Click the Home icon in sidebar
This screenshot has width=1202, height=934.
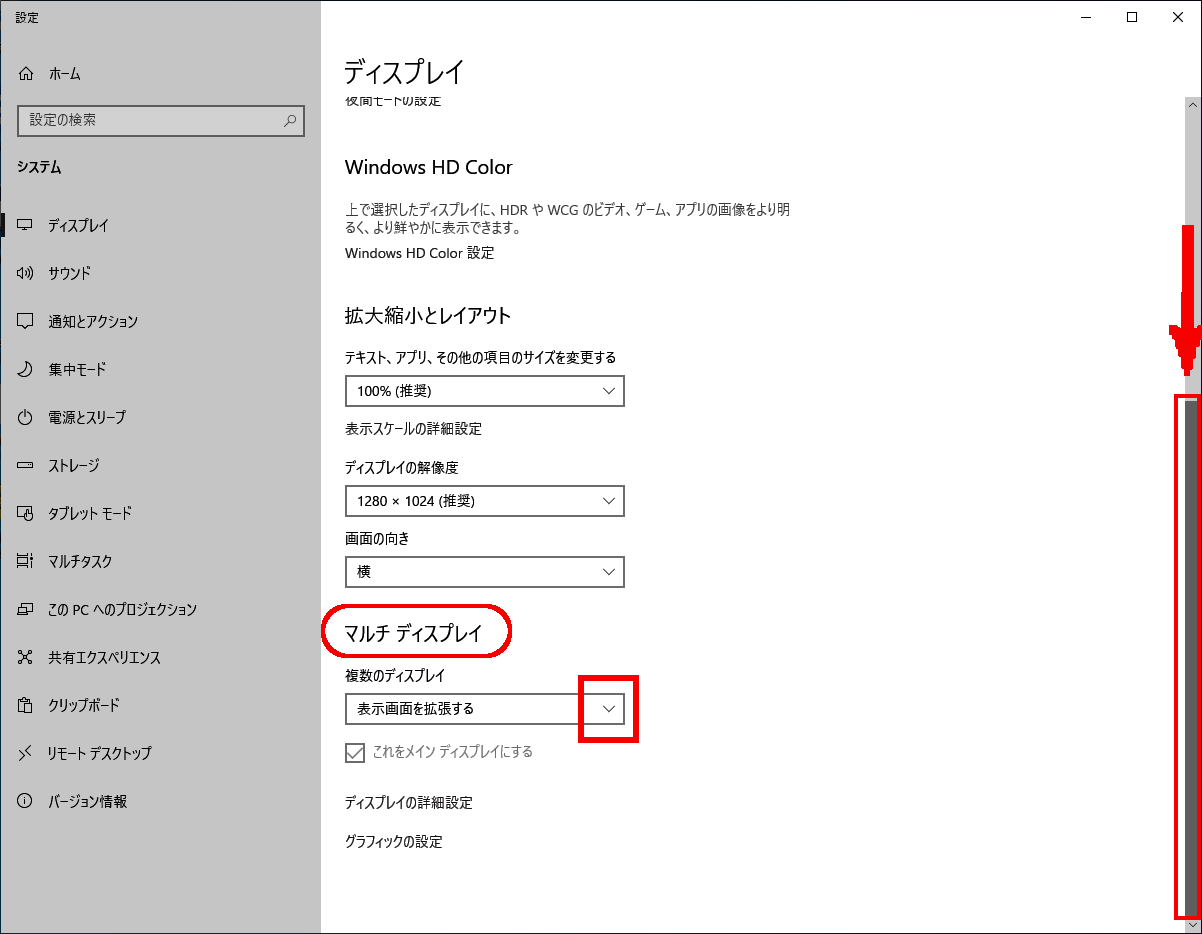tap(26, 74)
